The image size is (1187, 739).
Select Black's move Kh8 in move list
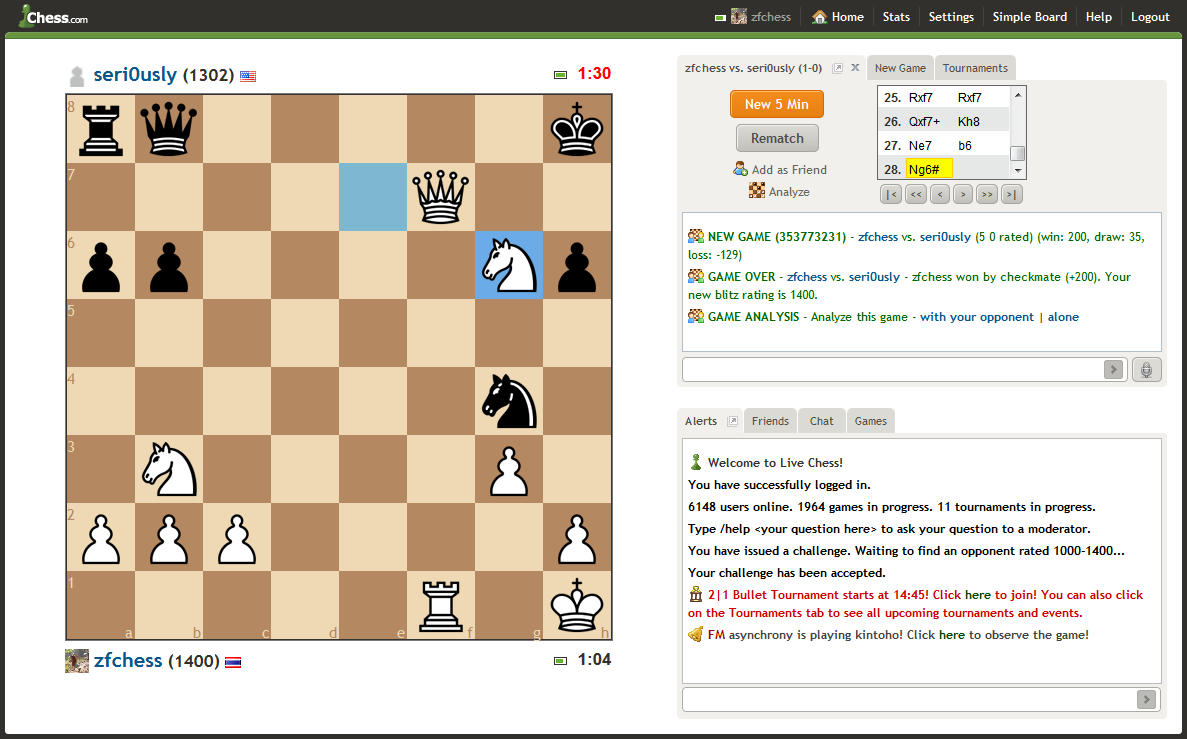pyautogui.click(x=968, y=121)
